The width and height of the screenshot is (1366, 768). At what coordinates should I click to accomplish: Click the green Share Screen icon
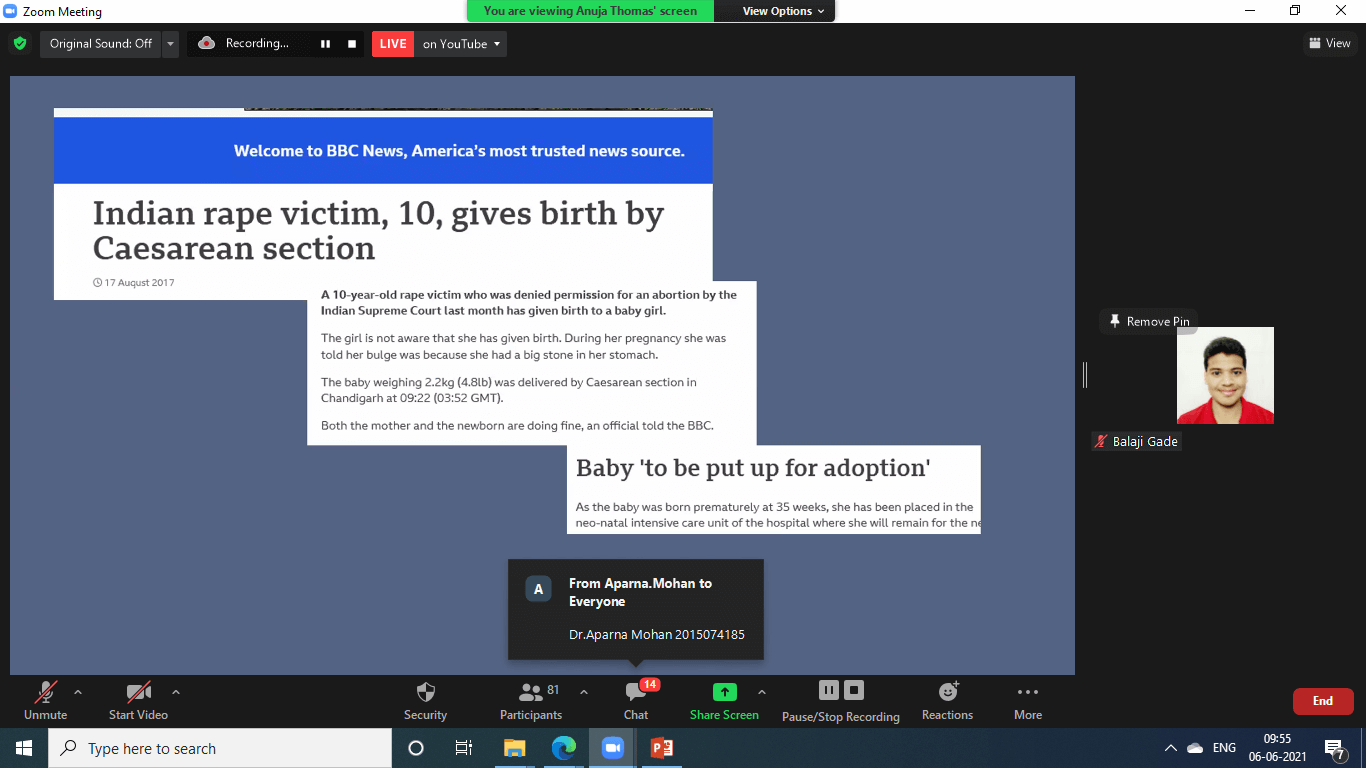(724, 692)
